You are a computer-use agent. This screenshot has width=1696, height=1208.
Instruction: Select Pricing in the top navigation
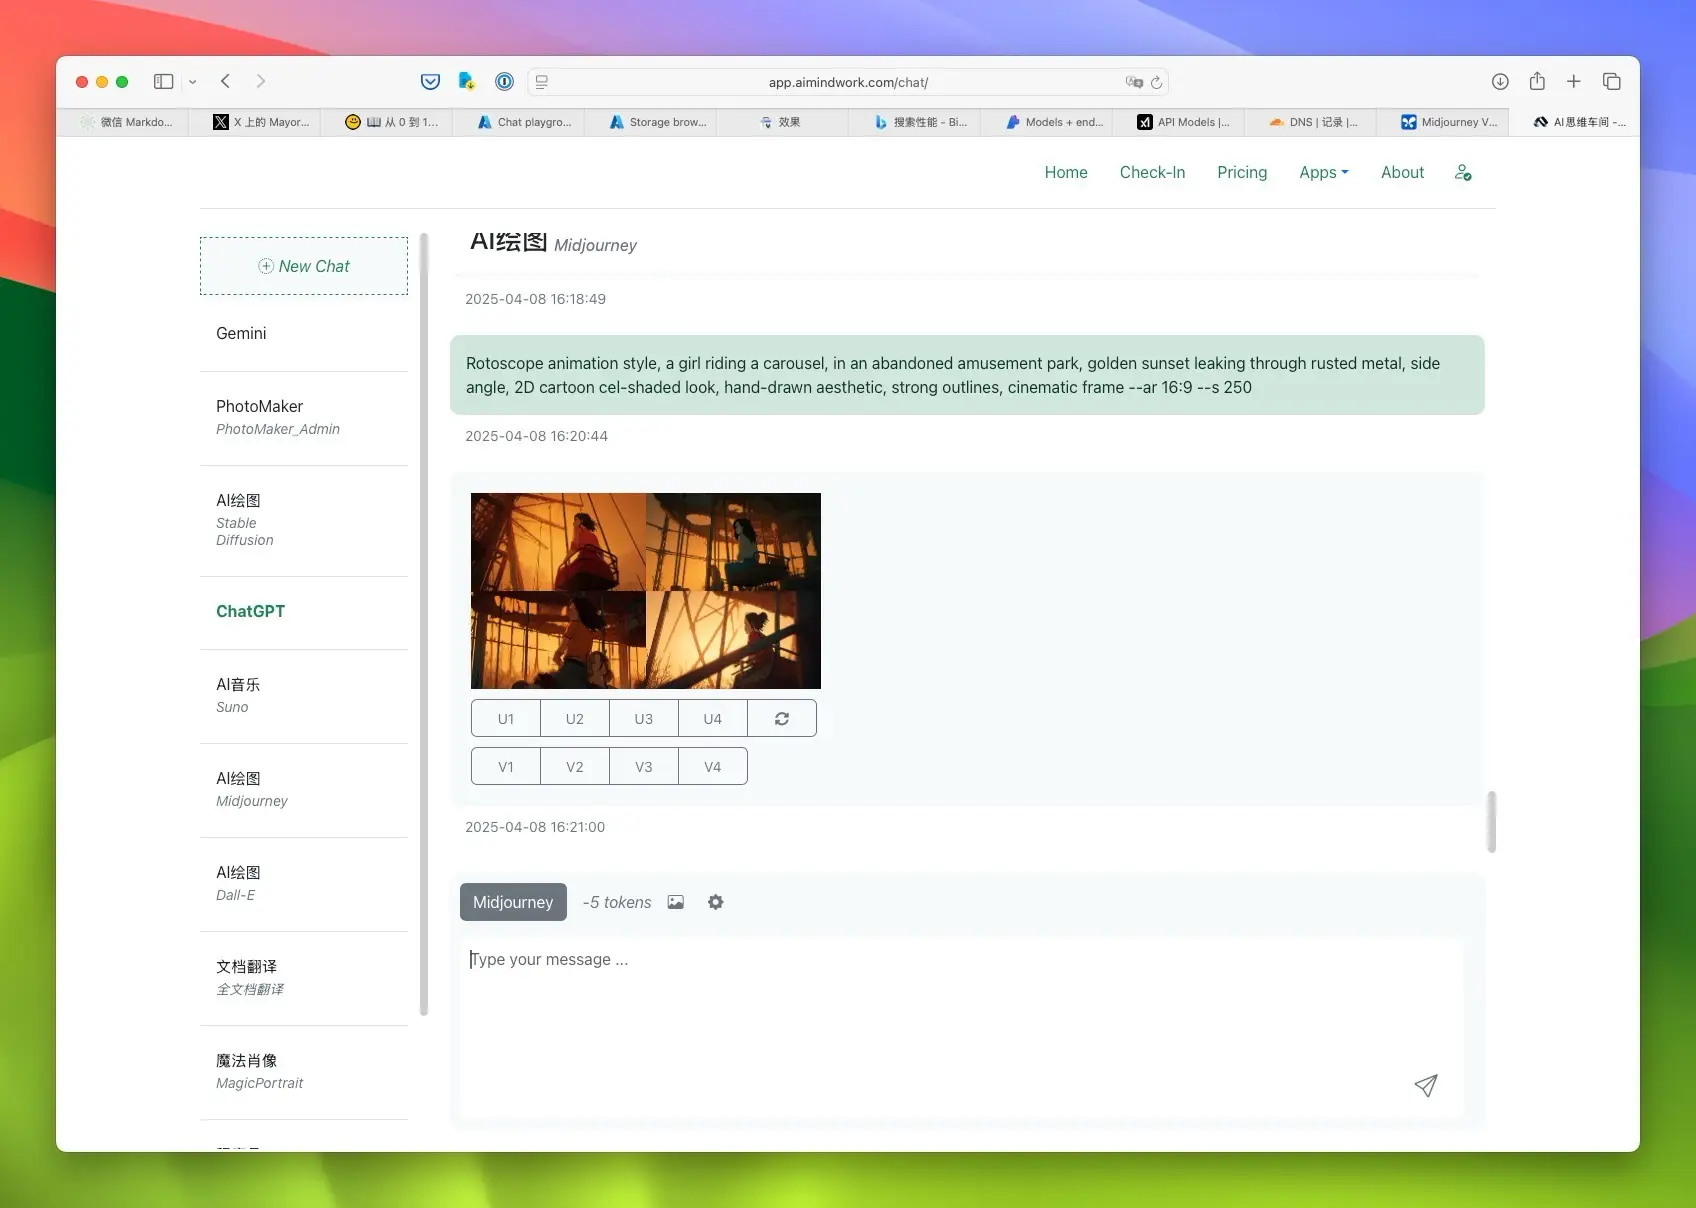(1242, 172)
